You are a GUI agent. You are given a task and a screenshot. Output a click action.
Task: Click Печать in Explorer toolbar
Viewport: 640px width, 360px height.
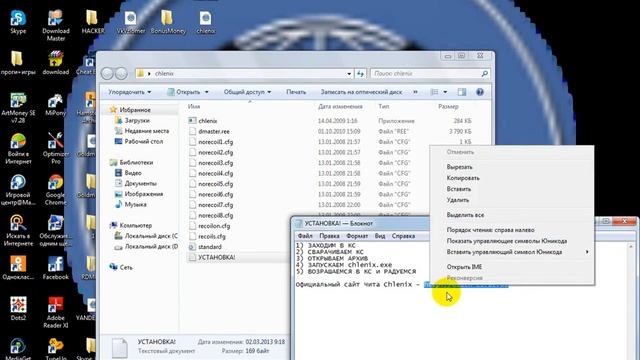tap(296, 92)
